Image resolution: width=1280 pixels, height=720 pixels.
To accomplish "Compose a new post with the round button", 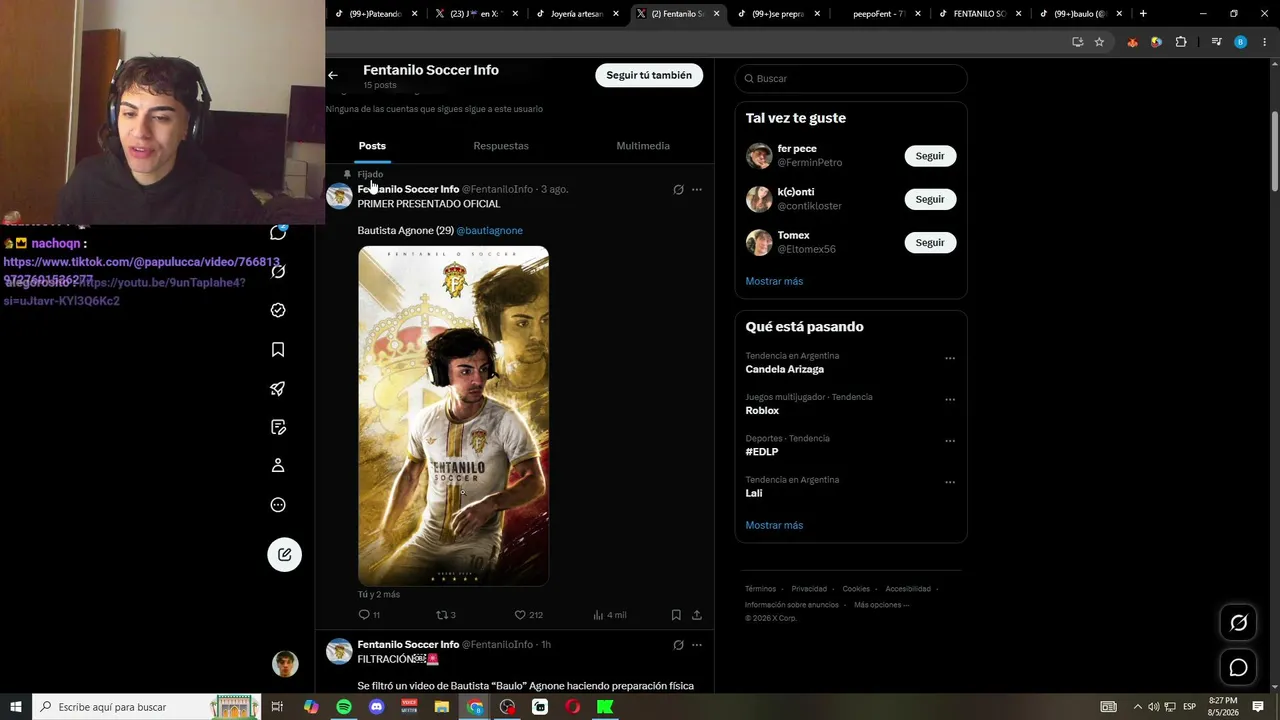I will point(285,555).
